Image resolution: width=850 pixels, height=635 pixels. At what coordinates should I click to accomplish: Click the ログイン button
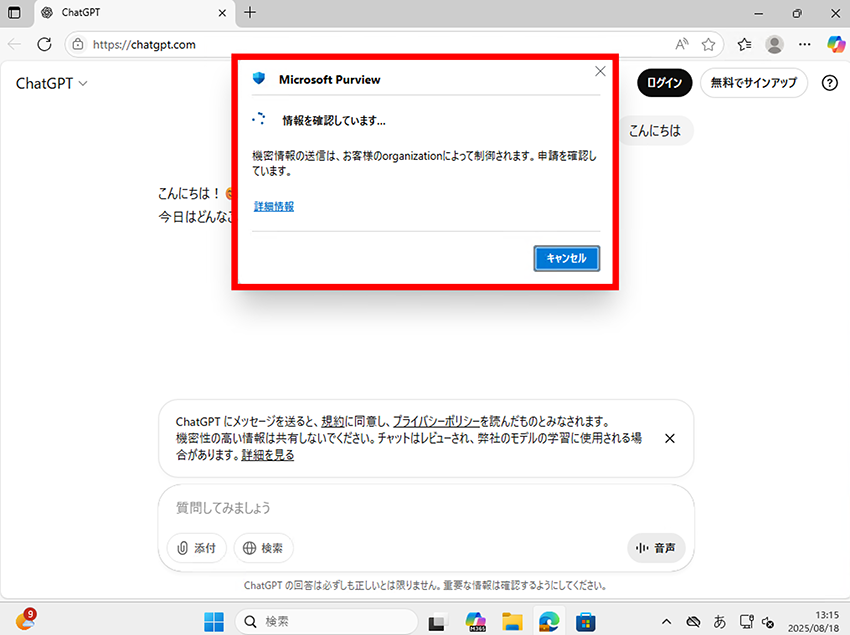pyautogui.click(x=664, y=83)
